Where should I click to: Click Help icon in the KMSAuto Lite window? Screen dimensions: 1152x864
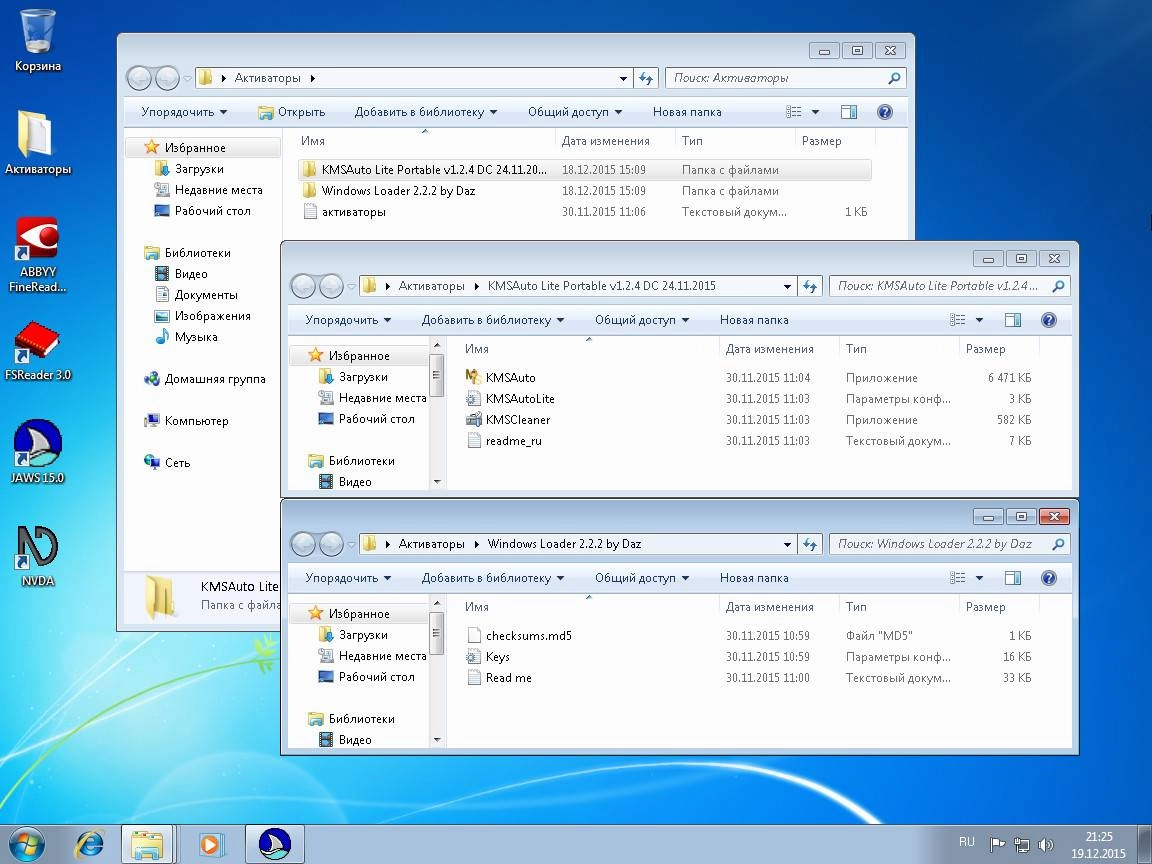click(x=1048, y=320)
